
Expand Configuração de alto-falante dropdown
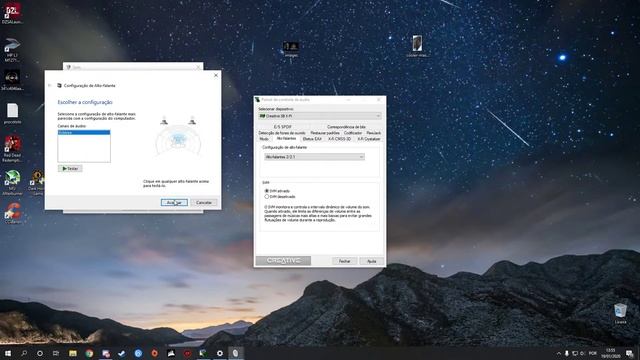click(x=314, y=157)
